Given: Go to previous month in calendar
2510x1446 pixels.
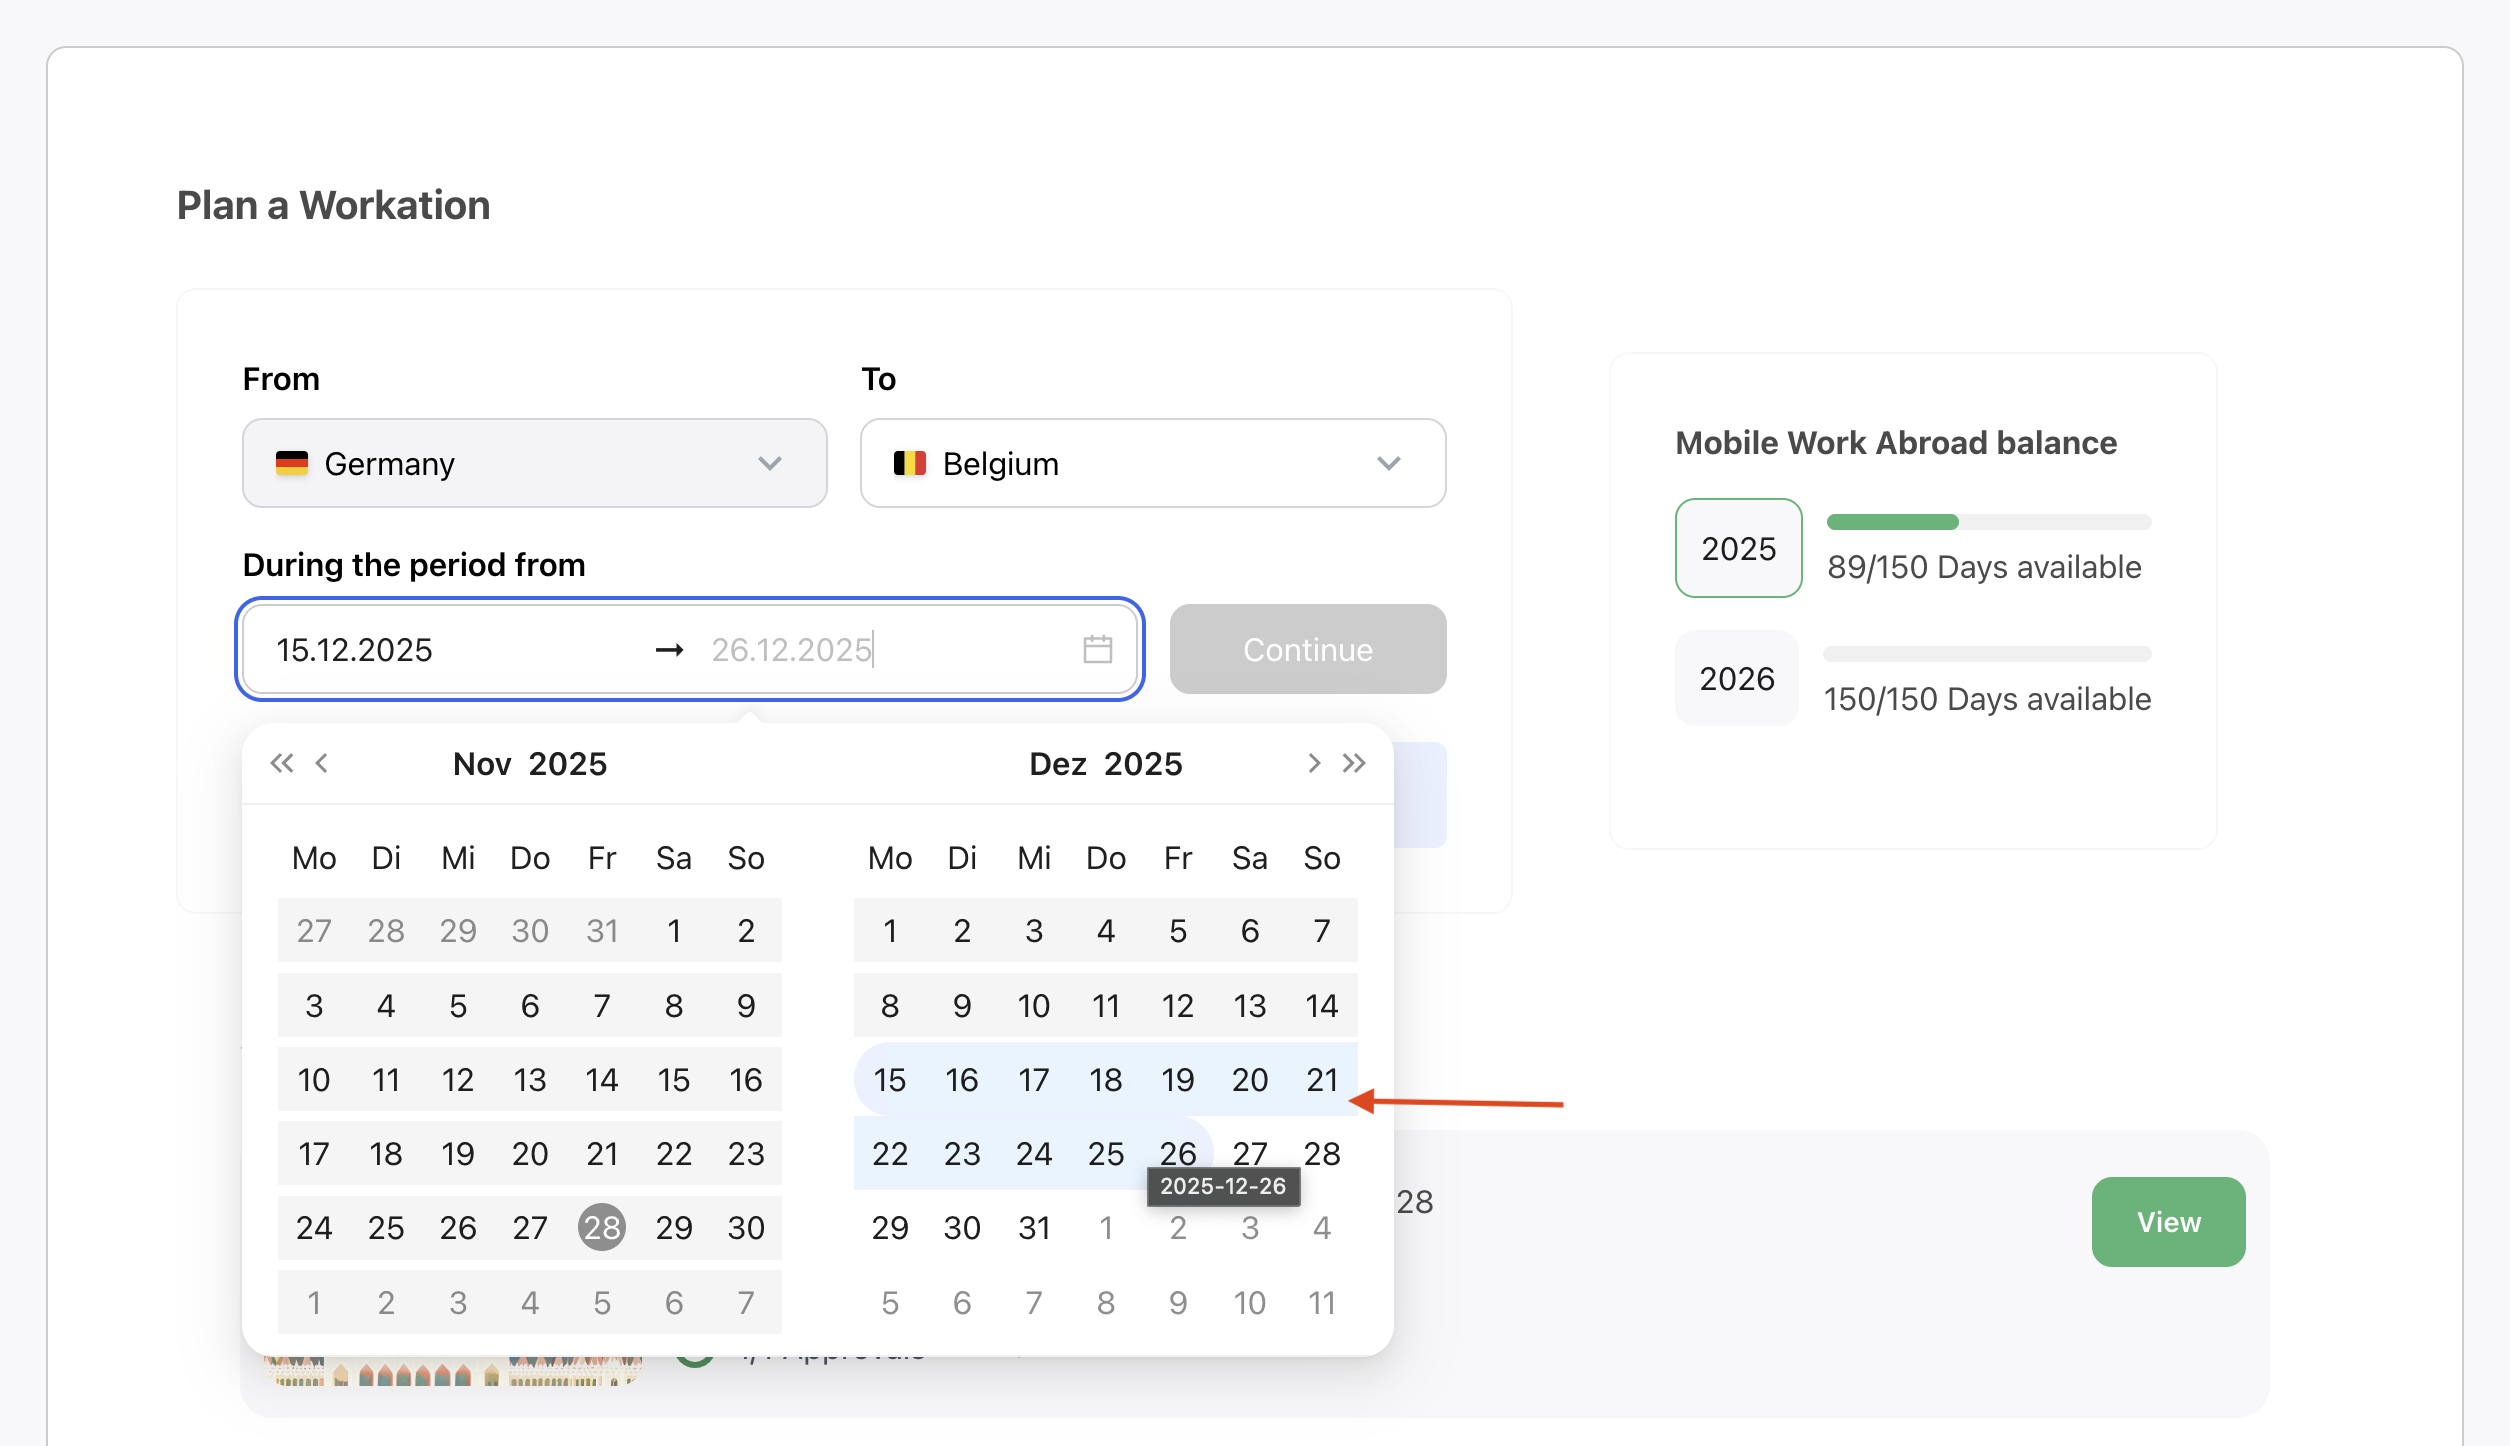Looking at the screenshot, I should coord(322,764).
